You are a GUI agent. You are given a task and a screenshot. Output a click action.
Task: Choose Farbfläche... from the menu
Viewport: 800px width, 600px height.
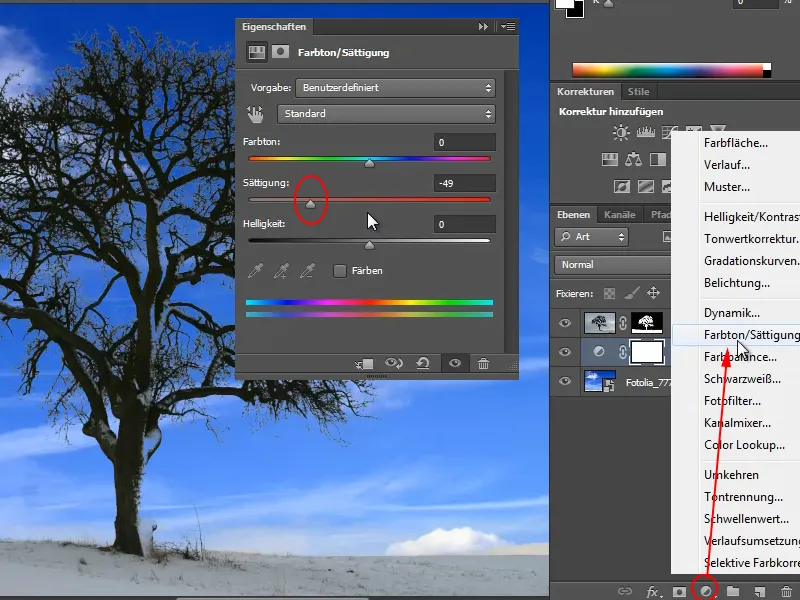pyautogui.click(x=736, y=143)
